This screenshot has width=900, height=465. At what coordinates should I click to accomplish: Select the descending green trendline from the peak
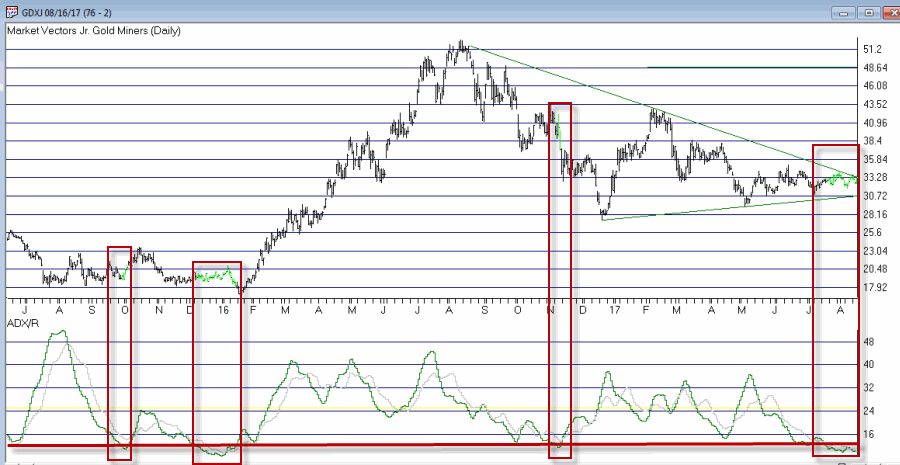663,113
